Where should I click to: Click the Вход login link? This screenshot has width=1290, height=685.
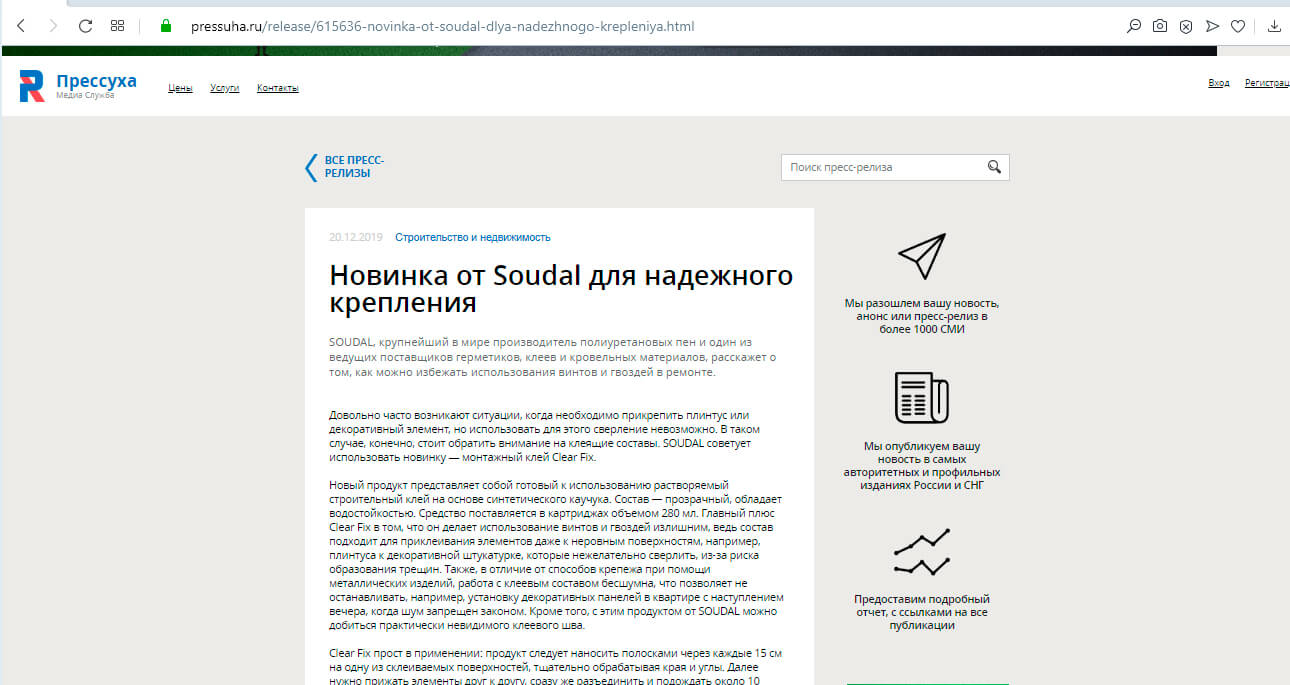(x=1219, y=83)
